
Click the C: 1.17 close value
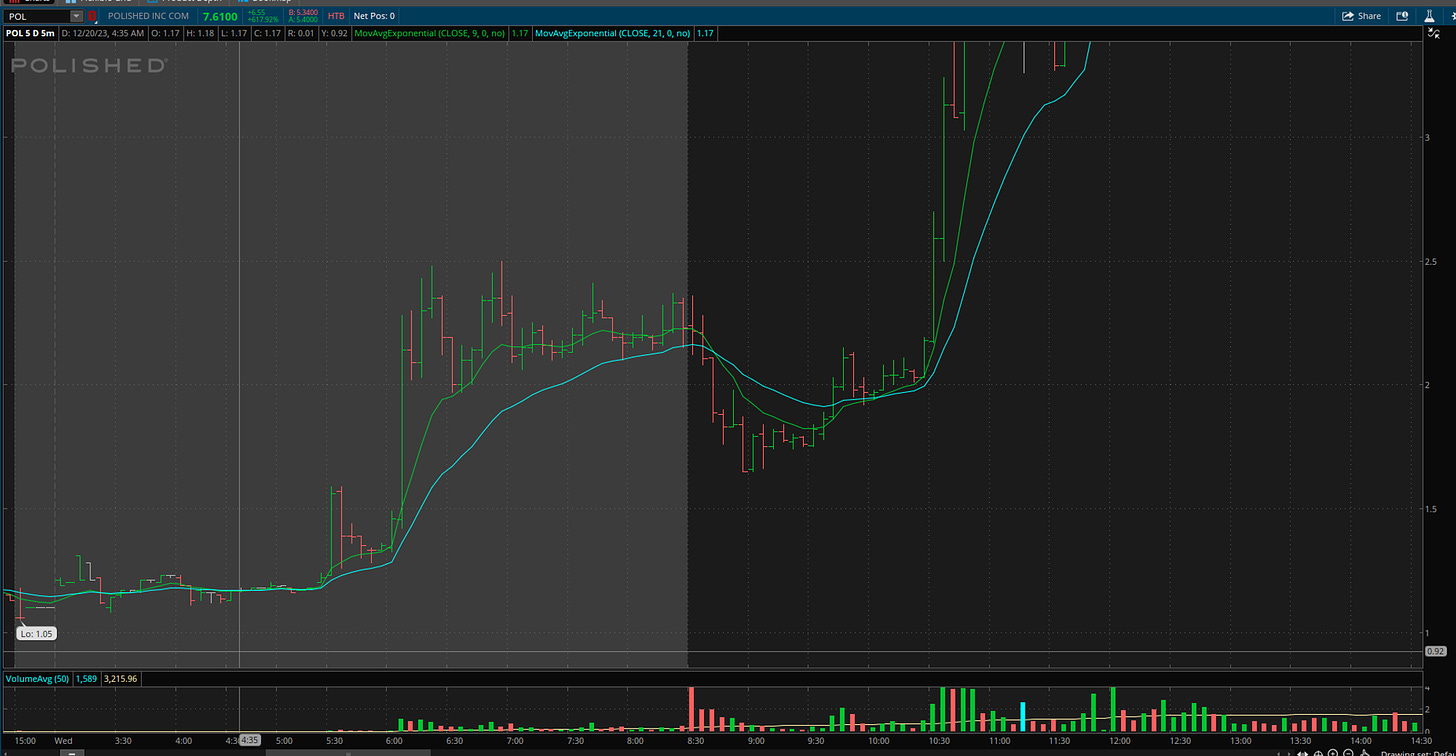tap(269, 33)
